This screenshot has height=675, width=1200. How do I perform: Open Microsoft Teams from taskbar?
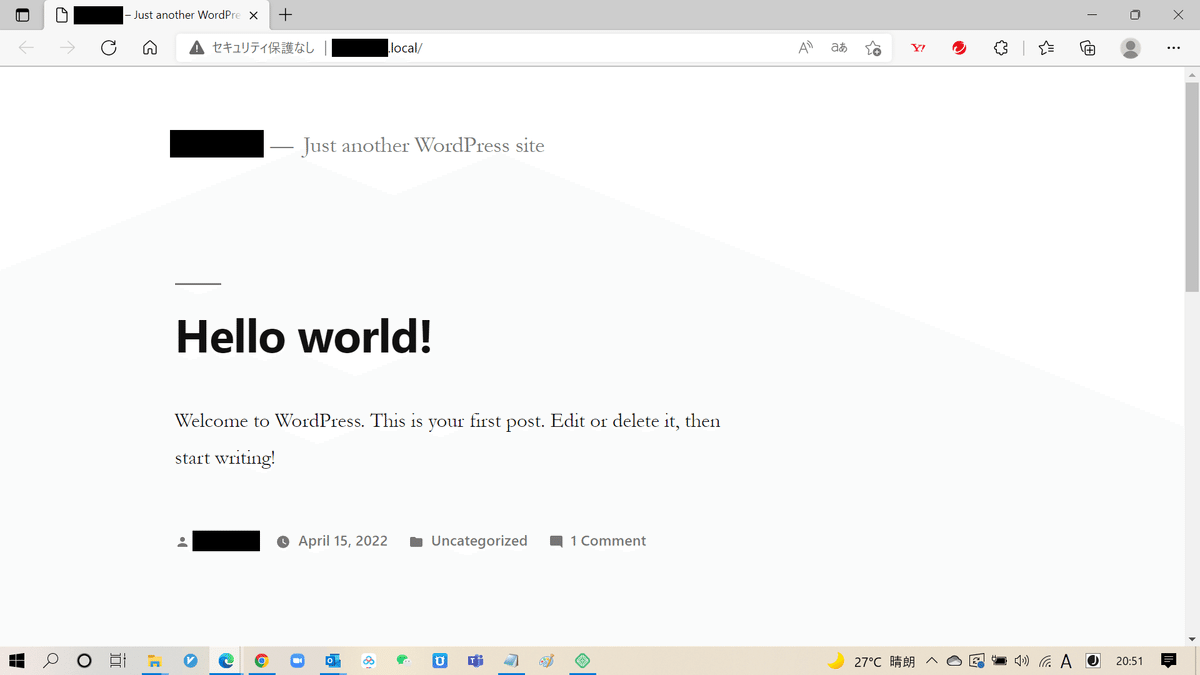475,661
